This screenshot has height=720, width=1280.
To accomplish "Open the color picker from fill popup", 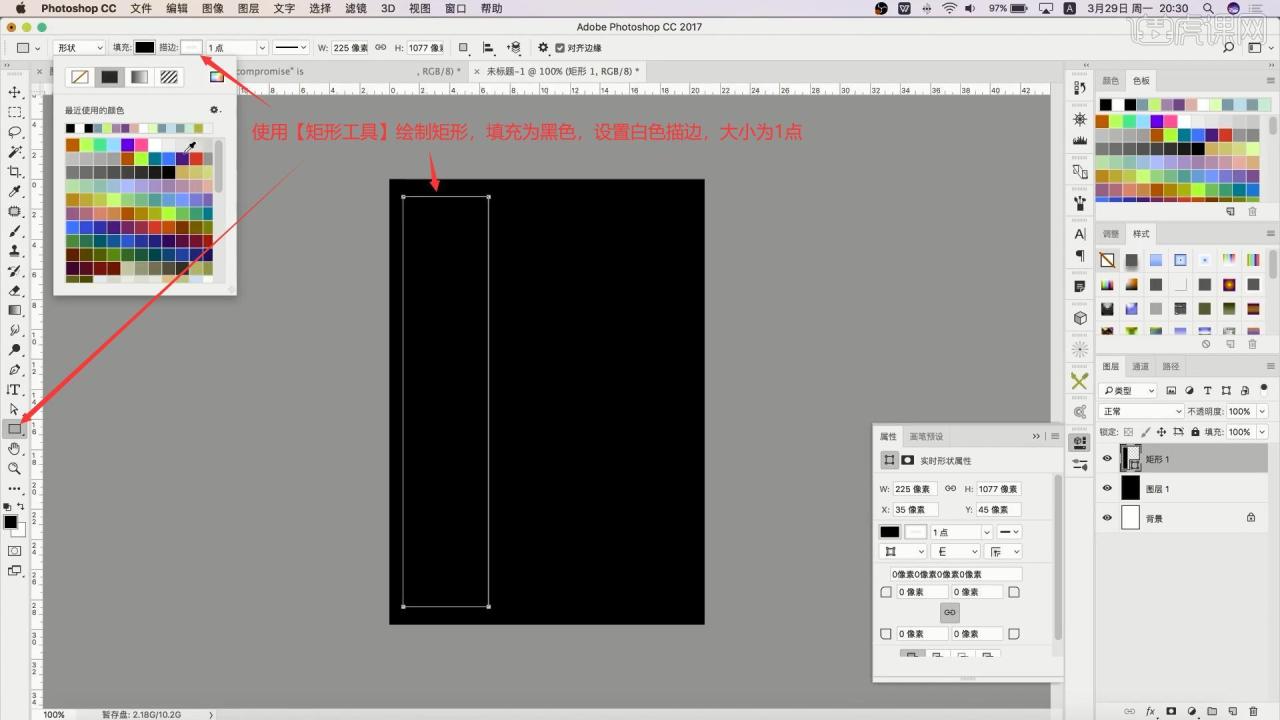I will click(217, 77).
